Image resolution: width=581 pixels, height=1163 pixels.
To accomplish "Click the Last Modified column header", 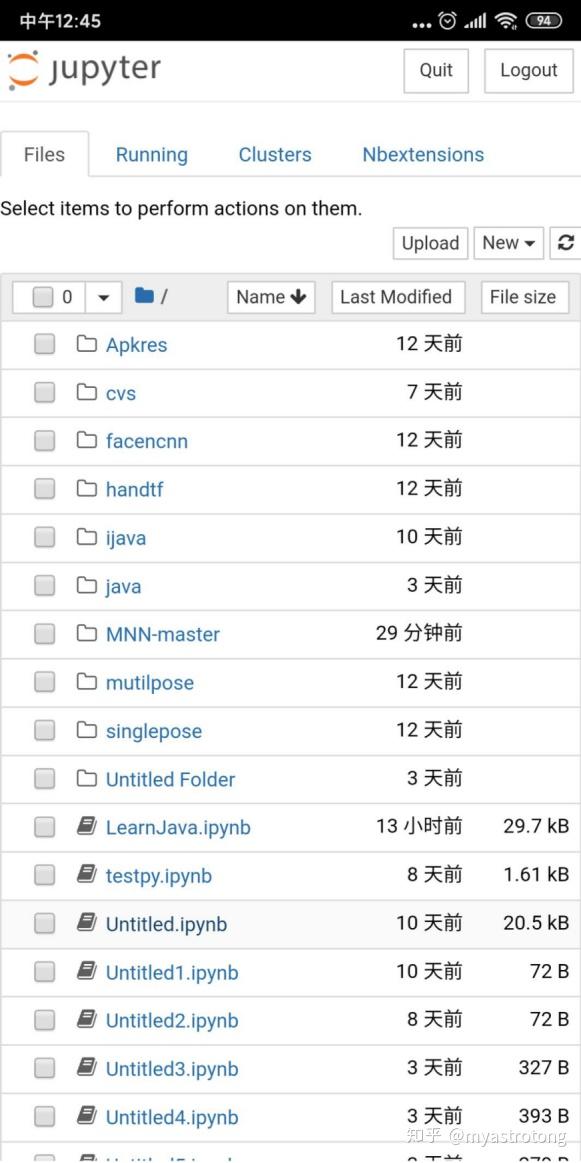I will point(397,296).
